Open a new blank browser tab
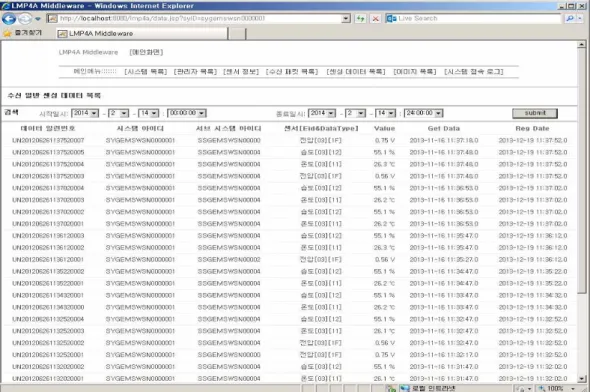The height and width of the screenshot is (392, 590). 237,33
